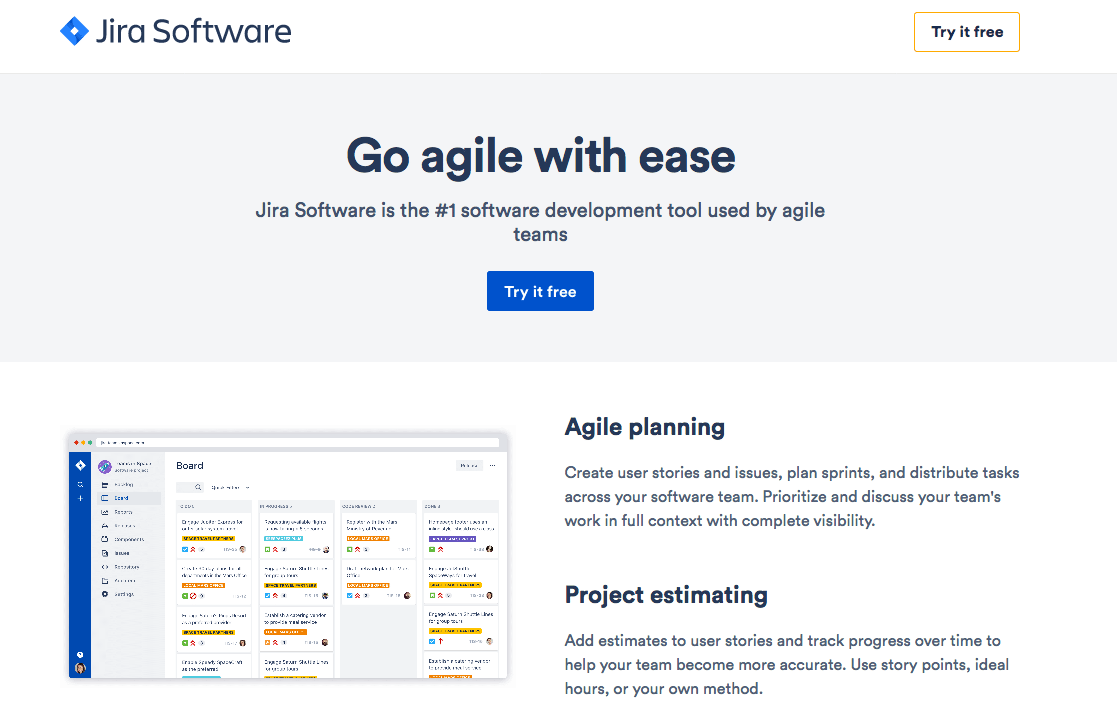Click the 'Project estimating' heading

[666, 595]
